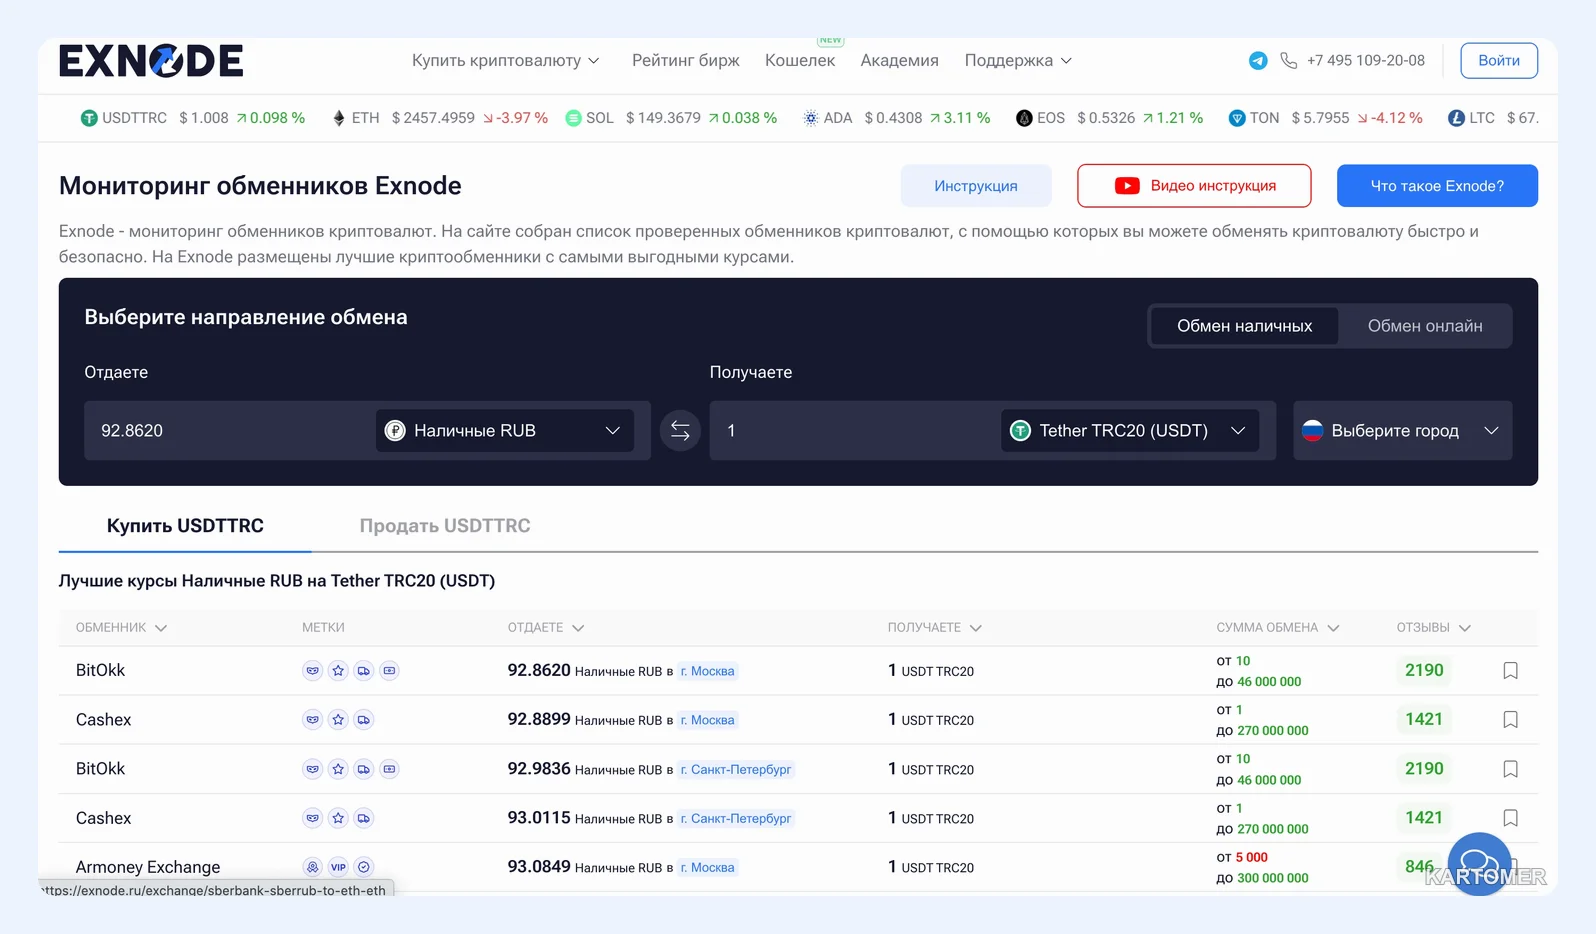The image size is (1596, 934).
Task: Click the Отдаете amount field 92.8620
Action: (230, 431)
